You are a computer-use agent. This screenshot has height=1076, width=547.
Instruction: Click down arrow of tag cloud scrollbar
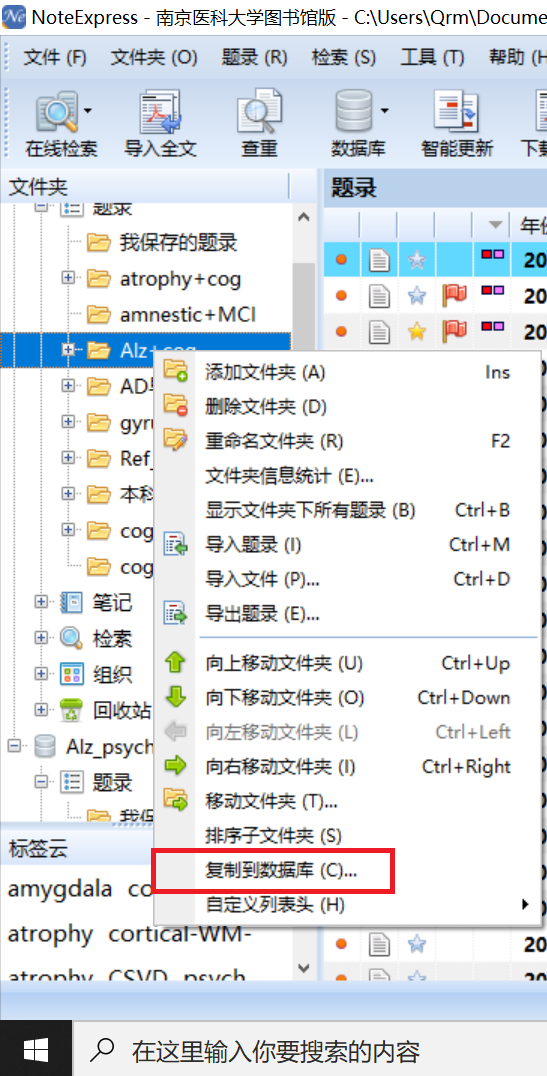click(x=304, y=967)
